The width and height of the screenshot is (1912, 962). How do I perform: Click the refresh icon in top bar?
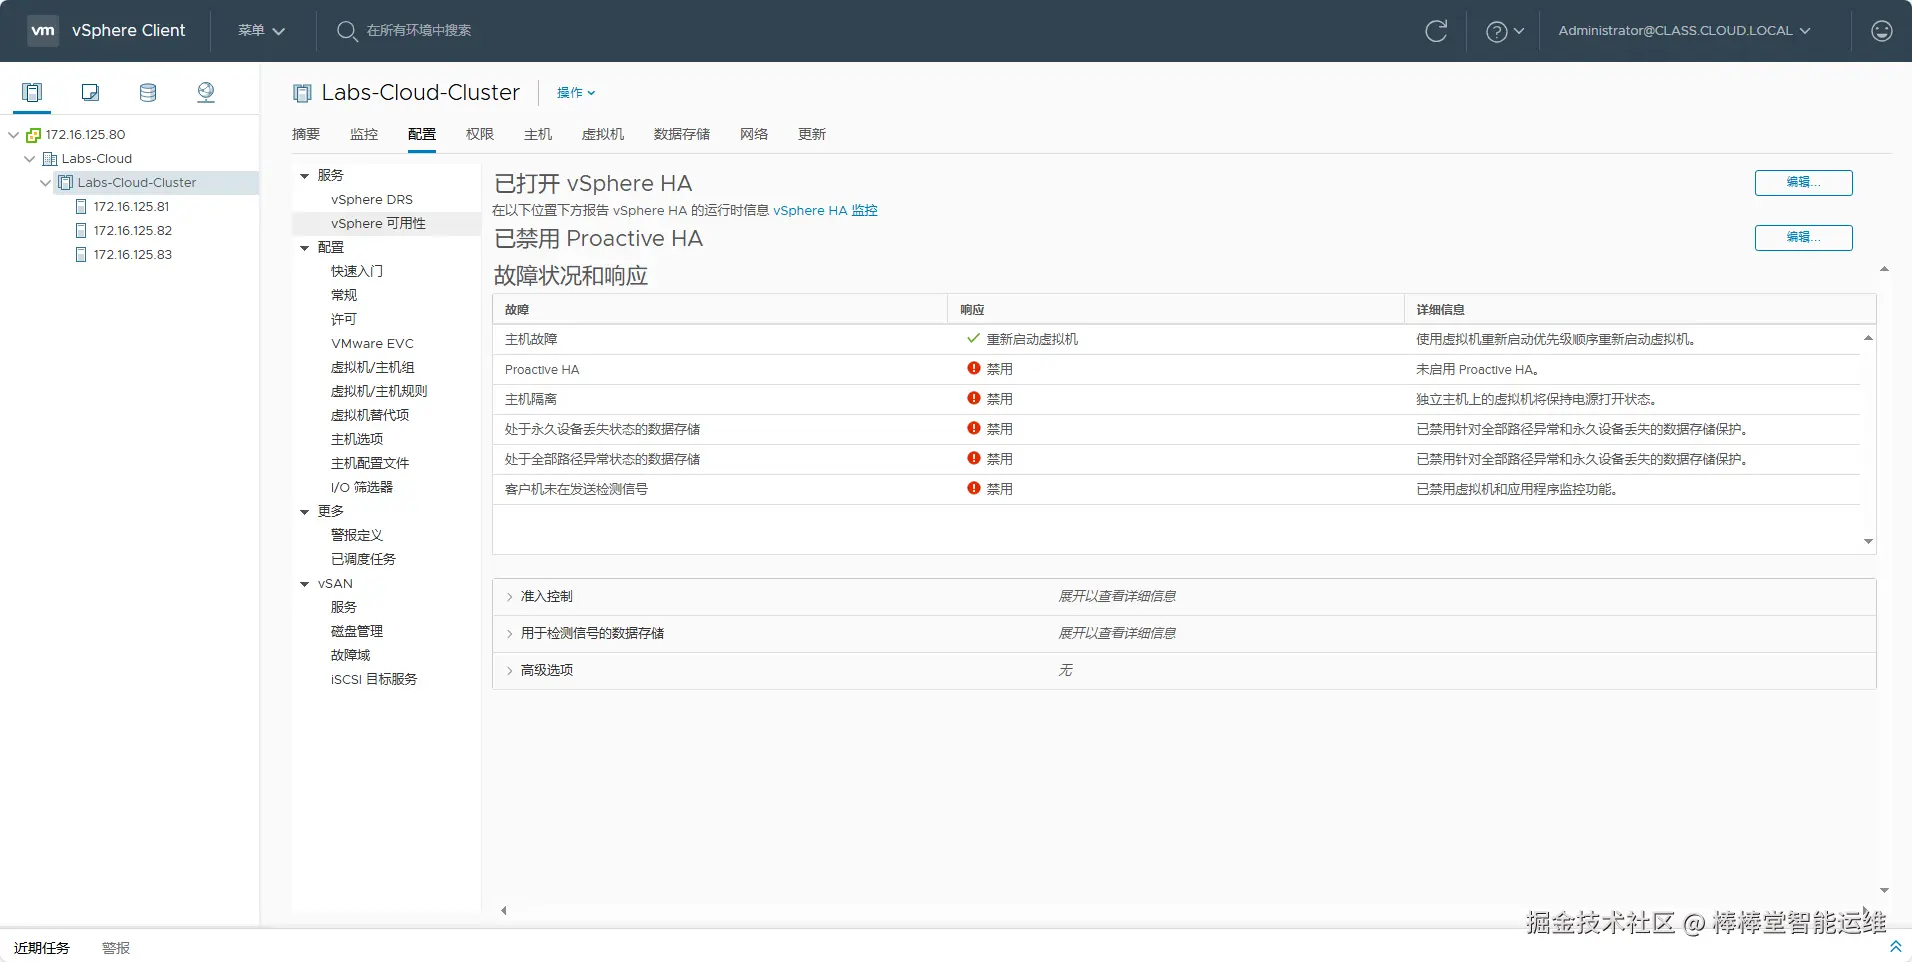pos(1436,31)
